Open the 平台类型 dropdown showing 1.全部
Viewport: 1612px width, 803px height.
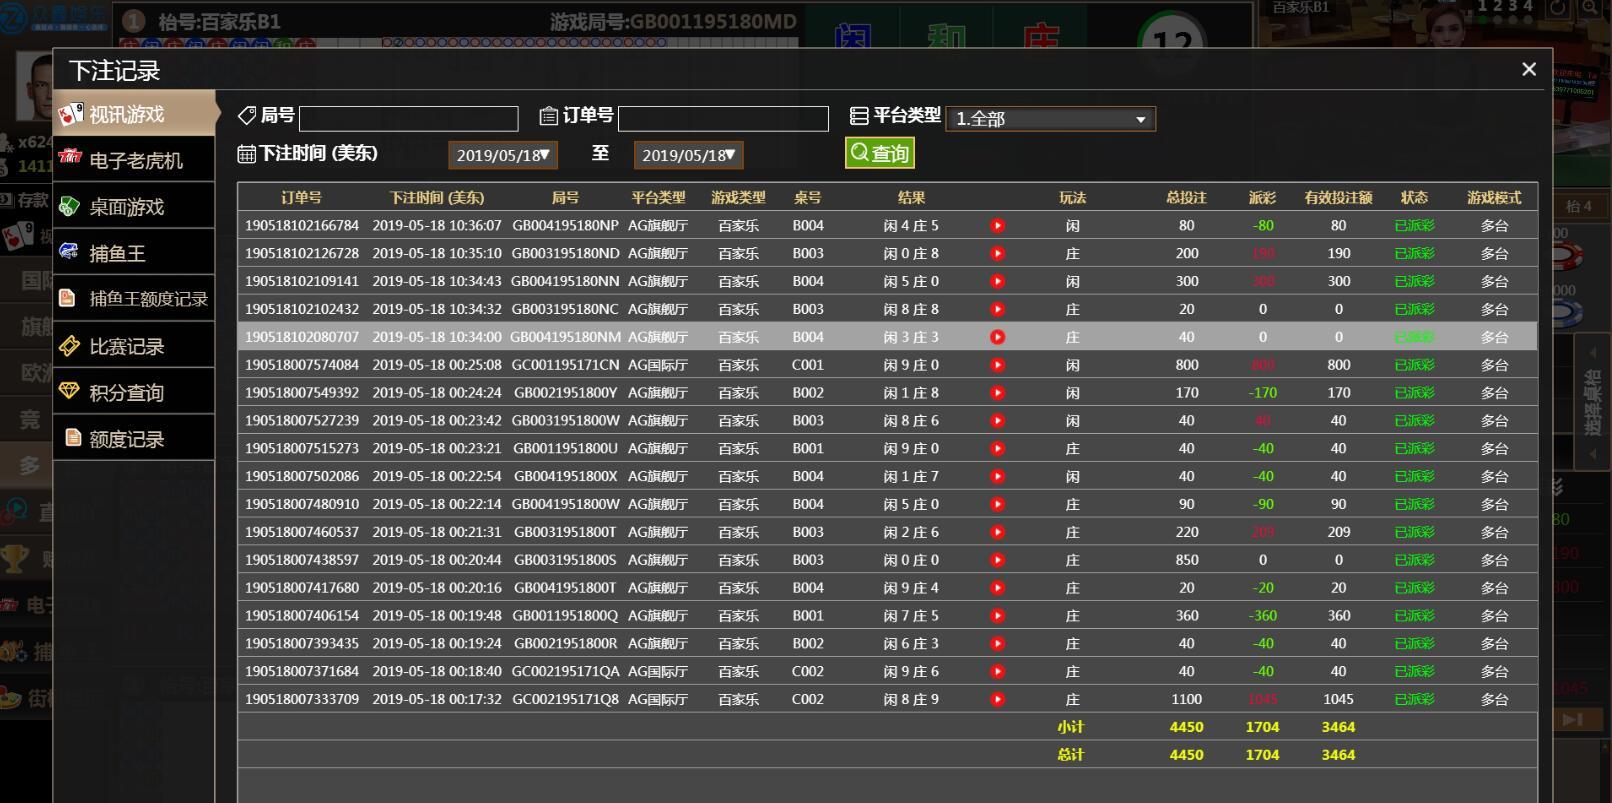[x=1050, y=119]
